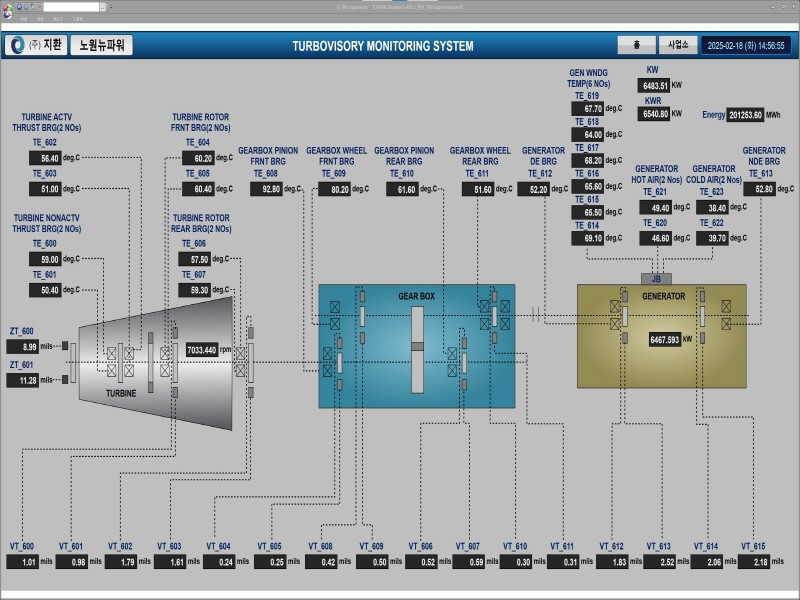The height and width of the screenshot is (600, 800).
Task: Click the (주) 지환 company logo button
Action: [x=36, y=45]
